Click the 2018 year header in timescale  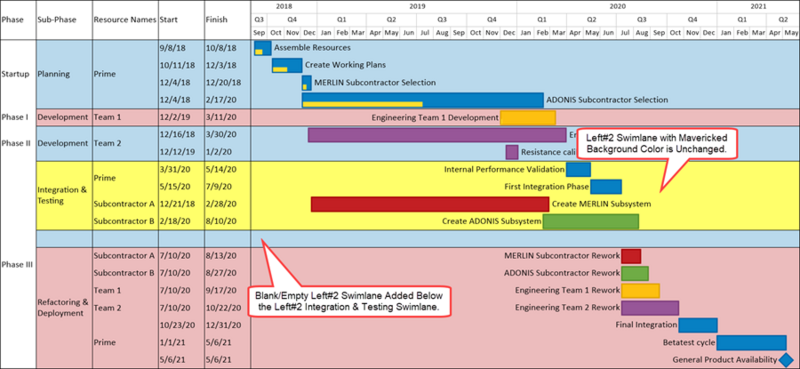284,7
